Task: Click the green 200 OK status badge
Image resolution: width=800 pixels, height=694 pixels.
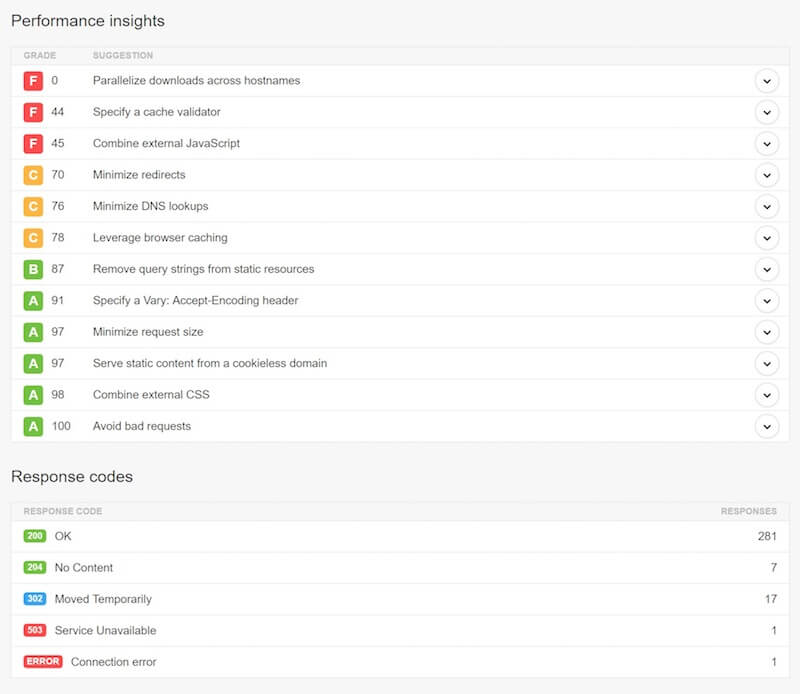Action: pyautogui.click(x=35, y=536)
